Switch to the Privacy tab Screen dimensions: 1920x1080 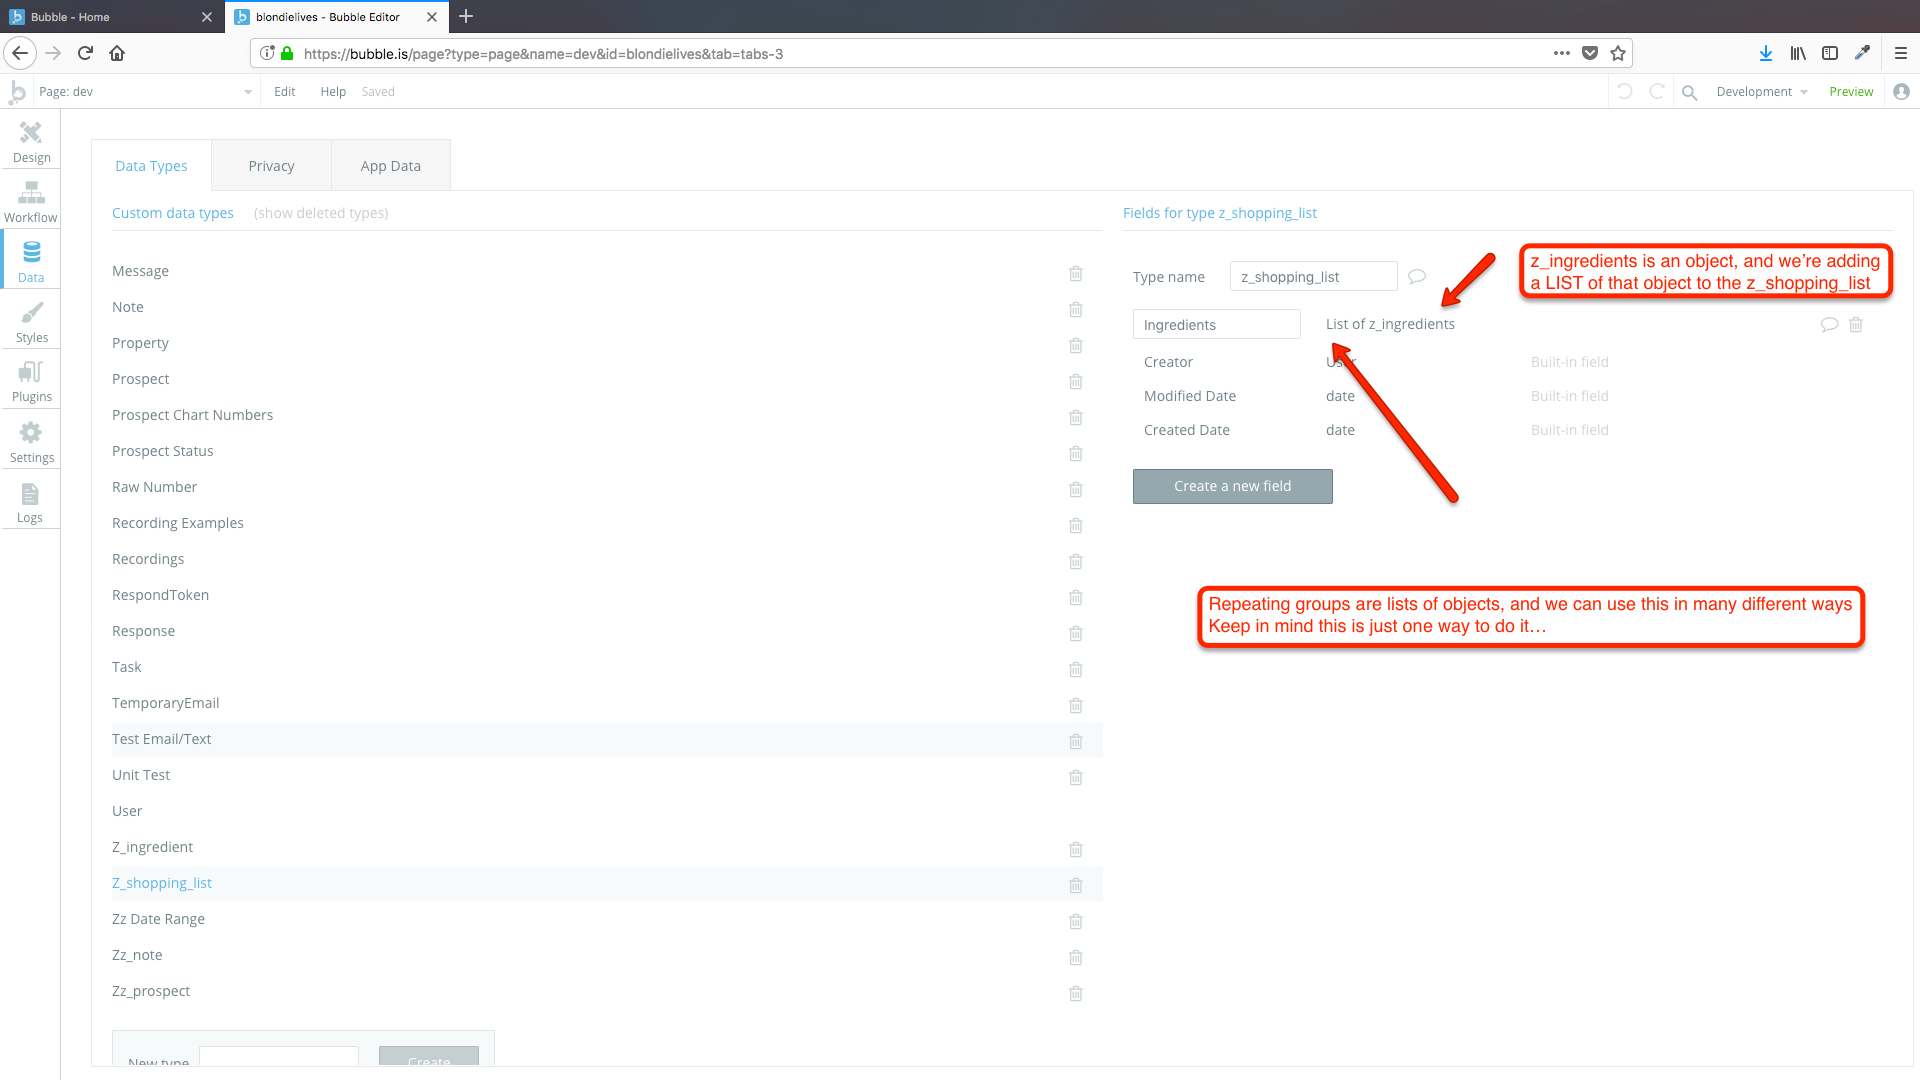271,166
